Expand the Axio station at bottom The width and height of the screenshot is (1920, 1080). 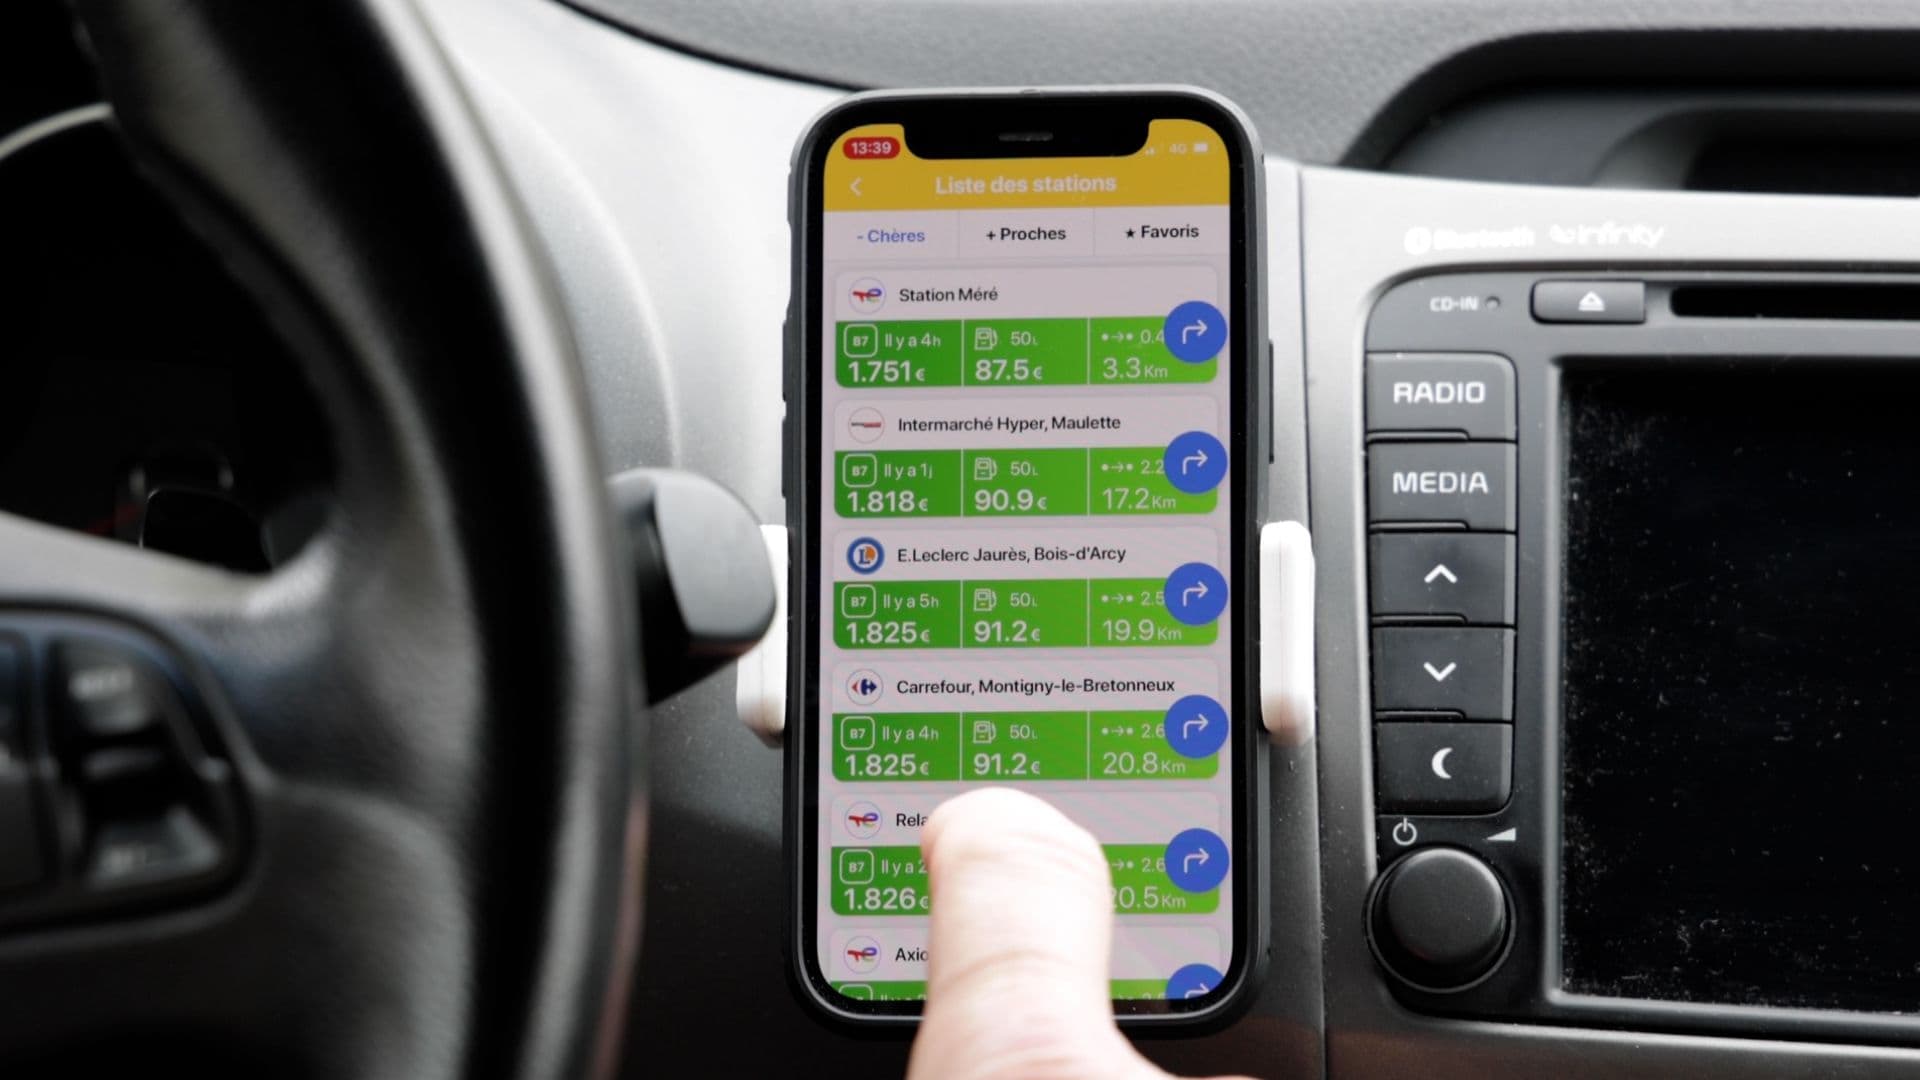[923, 952]
